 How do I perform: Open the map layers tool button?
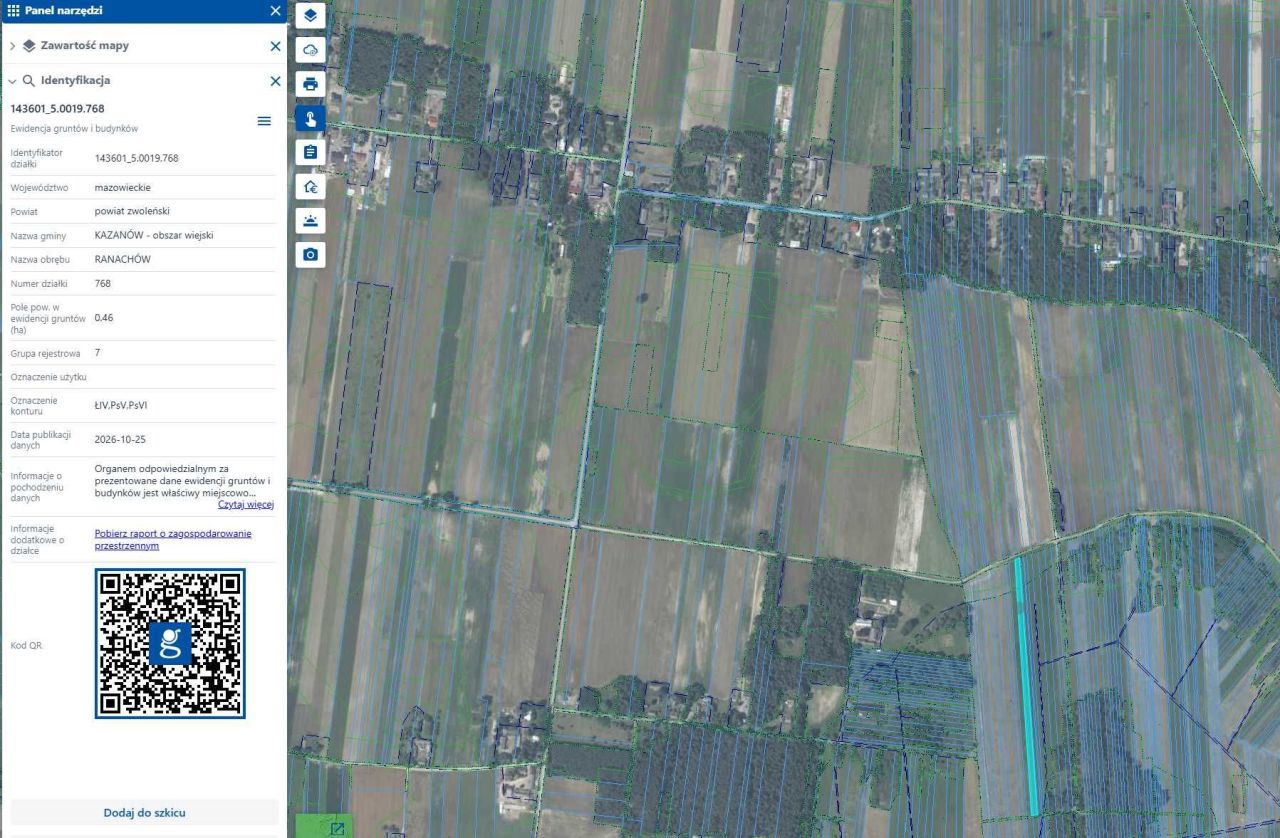[x=310, y=15]
